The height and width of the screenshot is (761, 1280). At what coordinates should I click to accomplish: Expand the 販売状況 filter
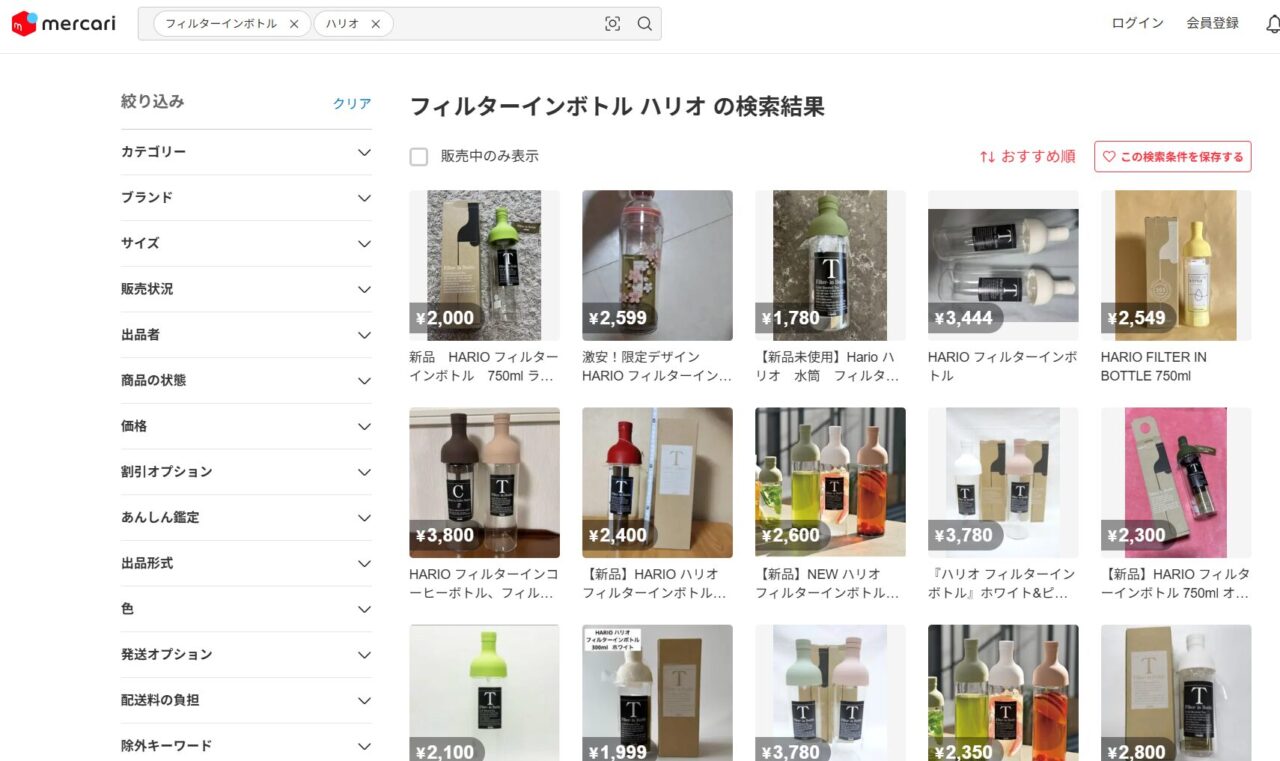[x=246, y=289]
